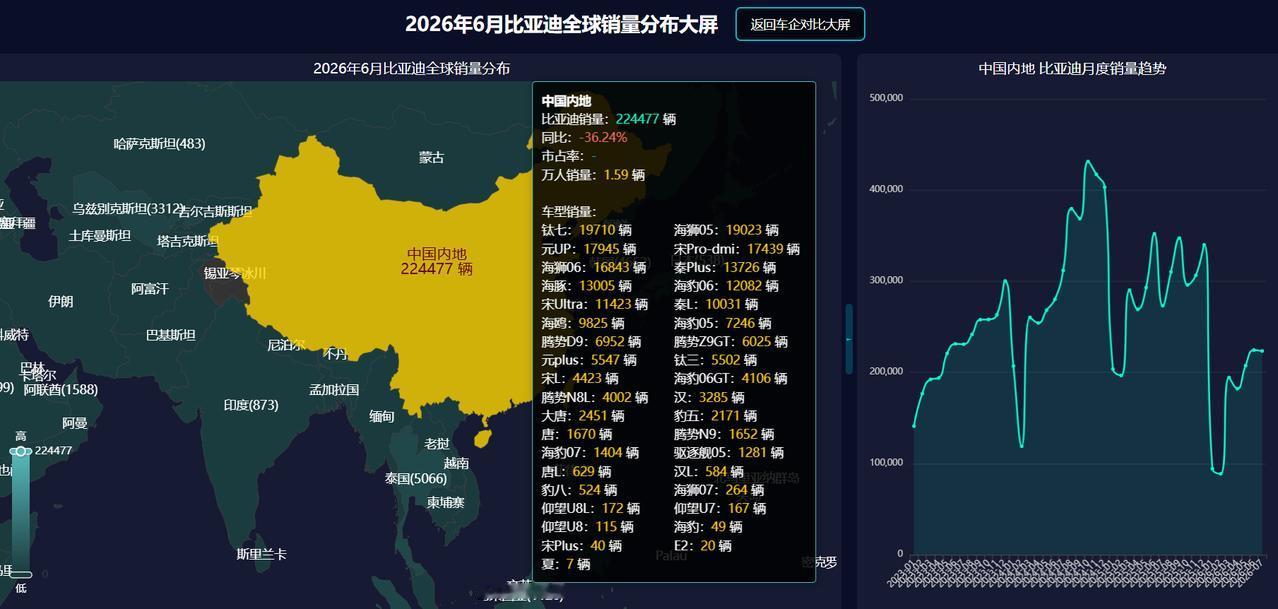
Task: Select 阿曼 on the map
Action: point(75,423)
